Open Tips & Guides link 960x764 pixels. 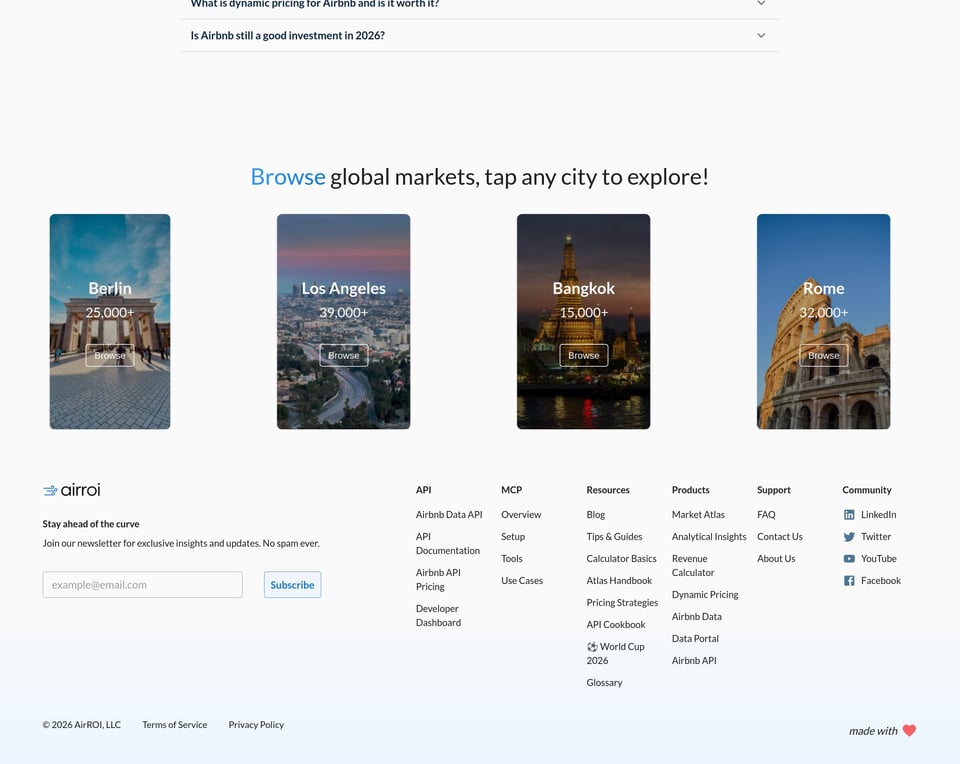[614, 537]
